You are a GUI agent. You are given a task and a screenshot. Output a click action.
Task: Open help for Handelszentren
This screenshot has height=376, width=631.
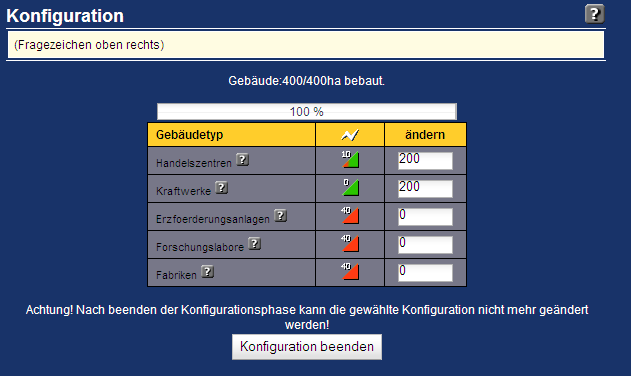point(242,160)
